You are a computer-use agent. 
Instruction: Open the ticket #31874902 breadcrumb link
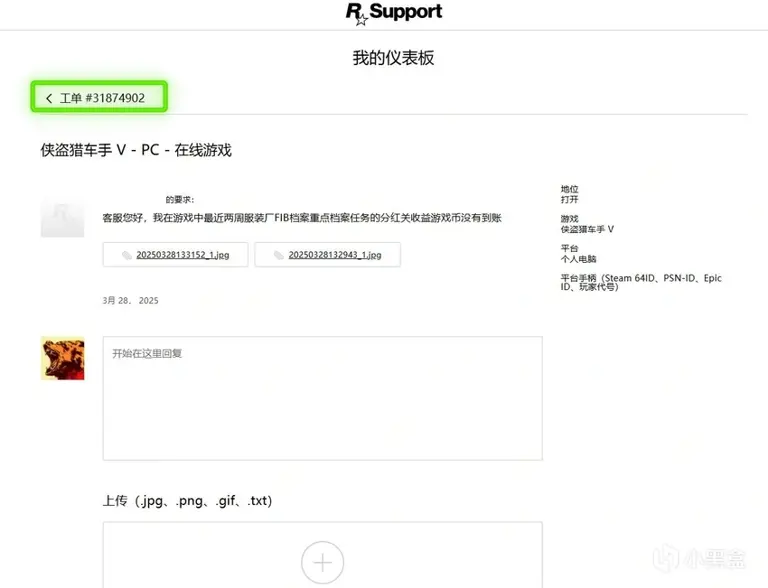click(102, 98)
